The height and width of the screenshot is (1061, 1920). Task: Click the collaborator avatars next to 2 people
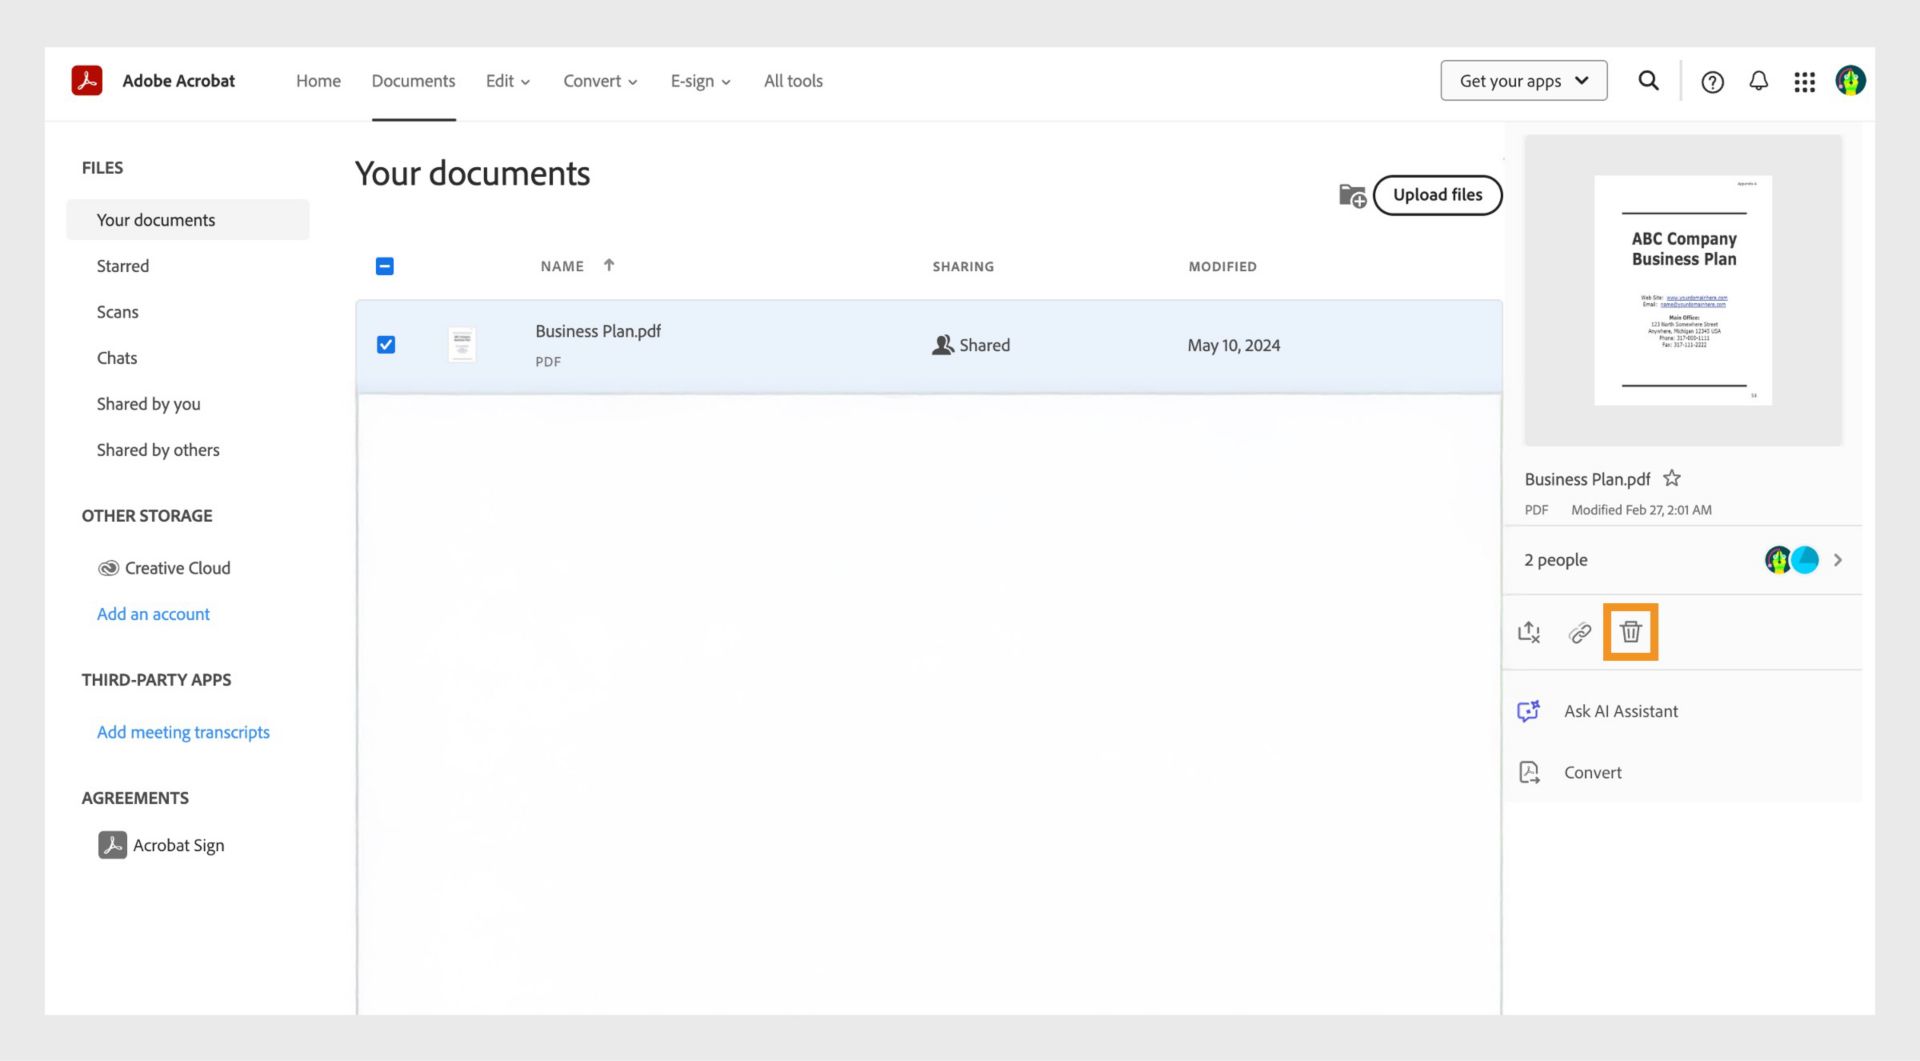(1791, 560)
